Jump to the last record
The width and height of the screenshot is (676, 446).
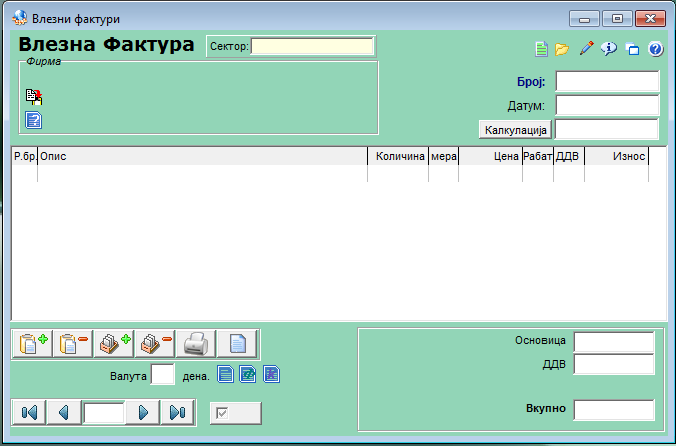[177, 412]
